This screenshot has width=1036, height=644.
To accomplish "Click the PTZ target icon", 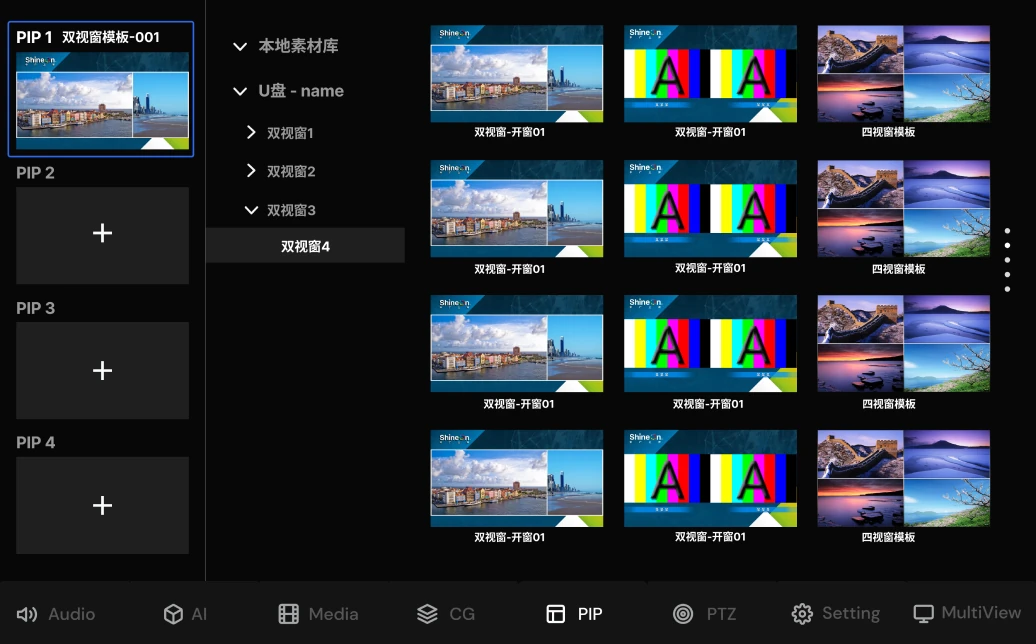I will (683, 614).
